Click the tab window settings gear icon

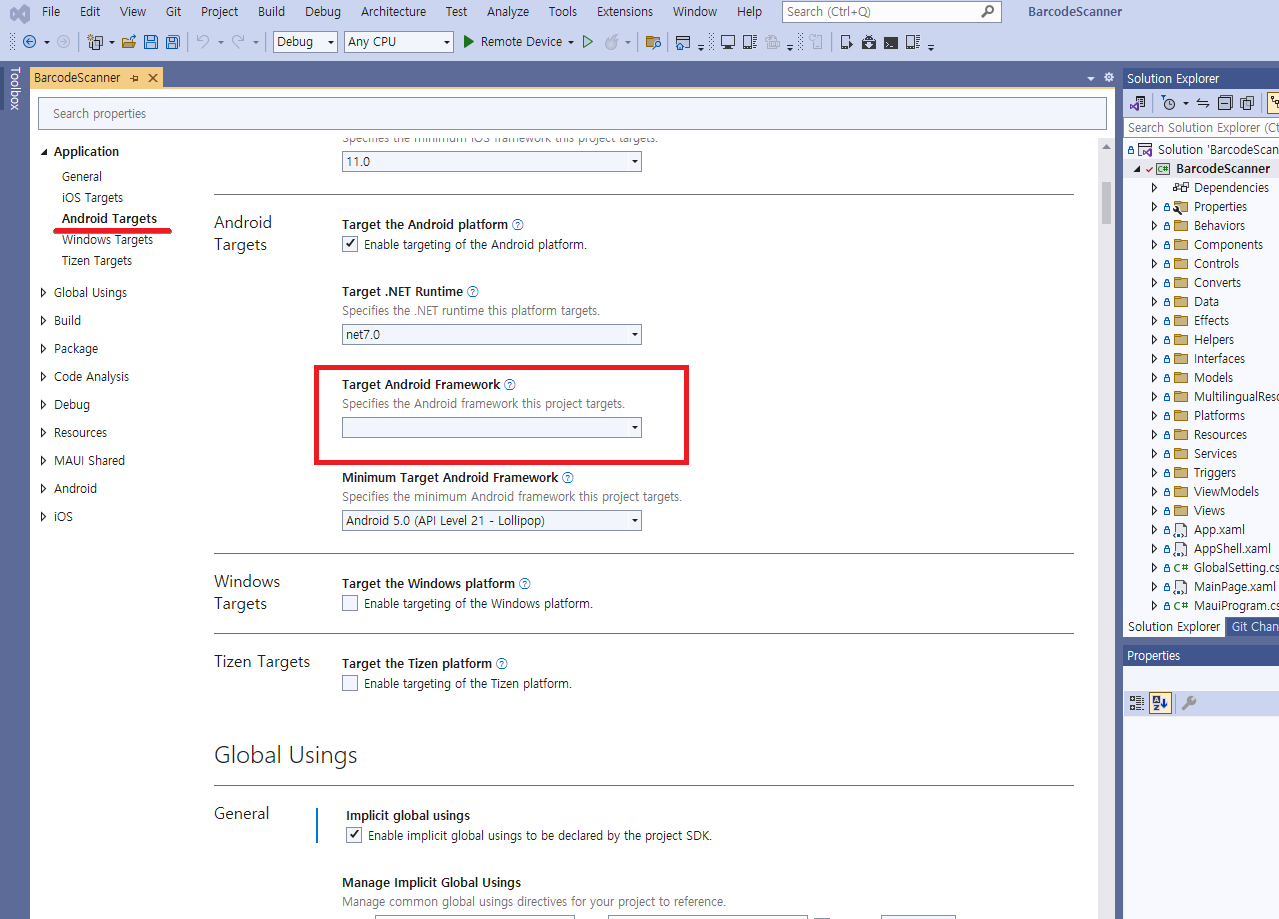1108,77
